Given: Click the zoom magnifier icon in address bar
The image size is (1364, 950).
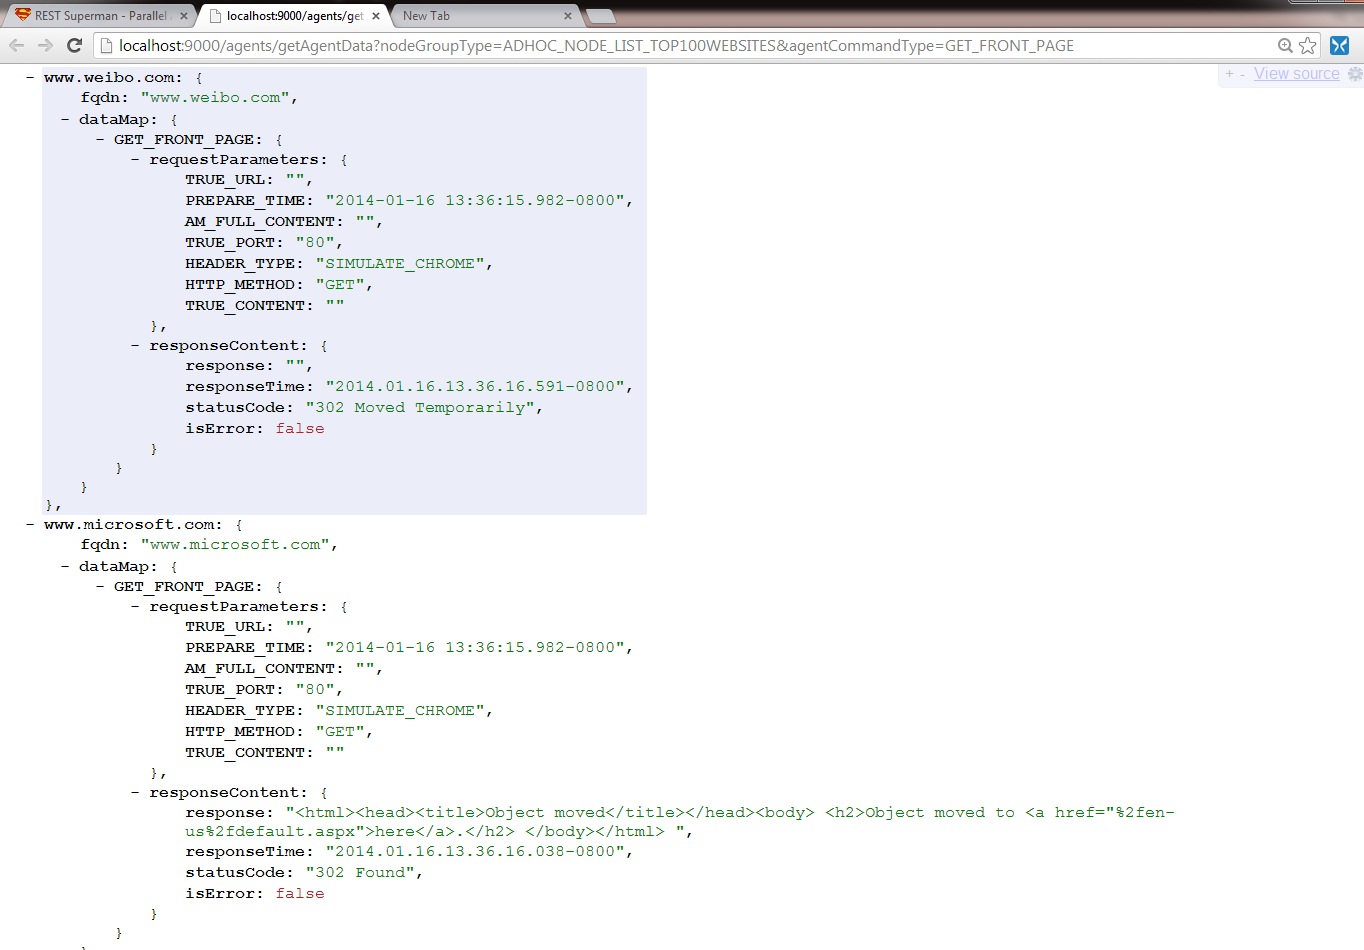Looking at the screenshot, I should click(1286, 45).
